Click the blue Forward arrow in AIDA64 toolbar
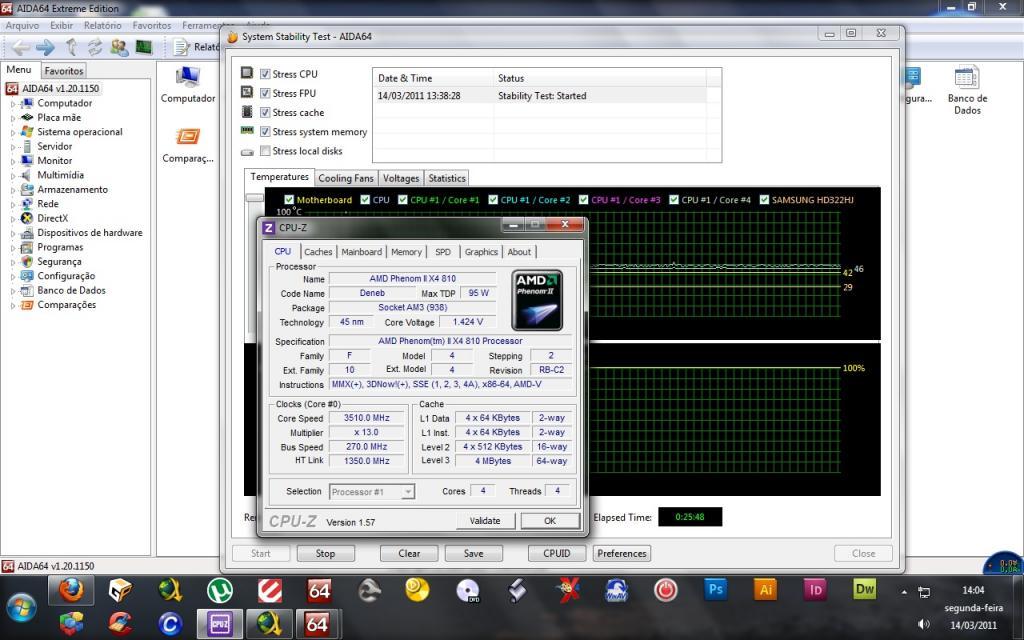The image size is (1024, 640). point(45,47)
